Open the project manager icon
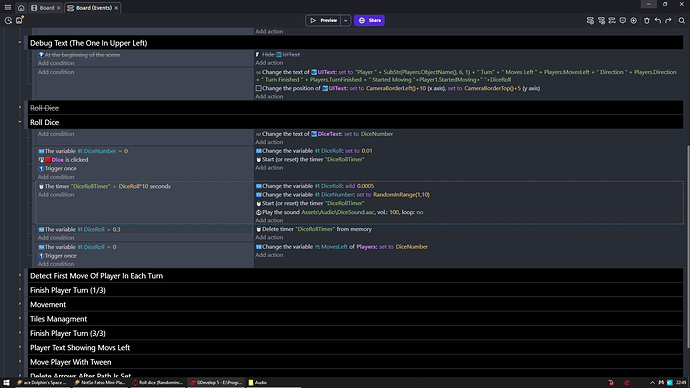The height and width of the screenshot is (388, 690). (8, 20)
